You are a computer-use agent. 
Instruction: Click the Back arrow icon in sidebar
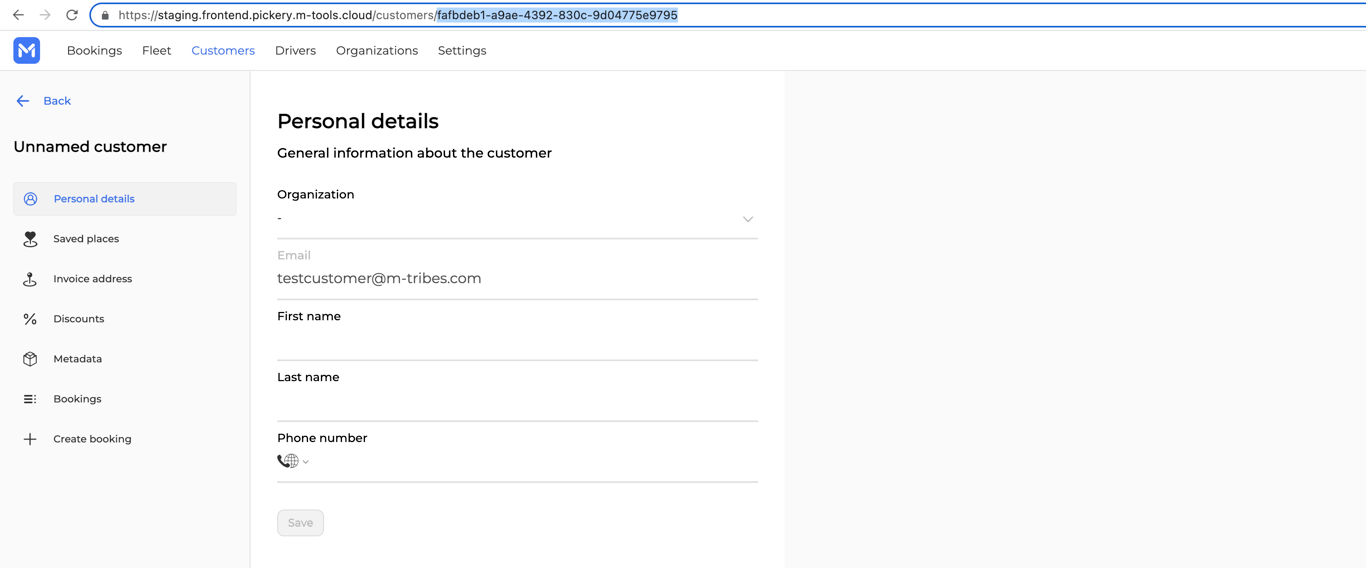[23, 101]
